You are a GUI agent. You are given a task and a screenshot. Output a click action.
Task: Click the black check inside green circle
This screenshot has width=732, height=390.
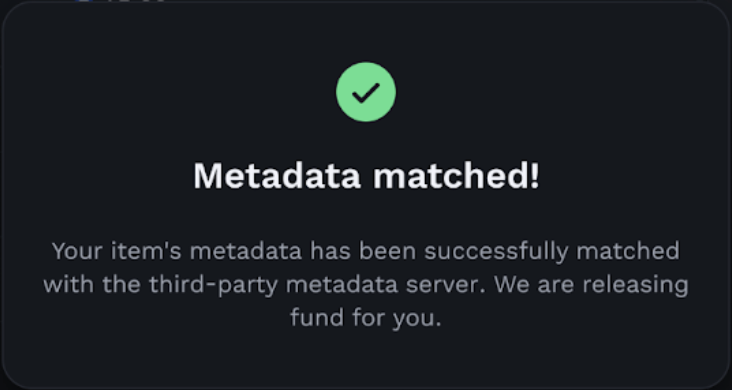366,92
